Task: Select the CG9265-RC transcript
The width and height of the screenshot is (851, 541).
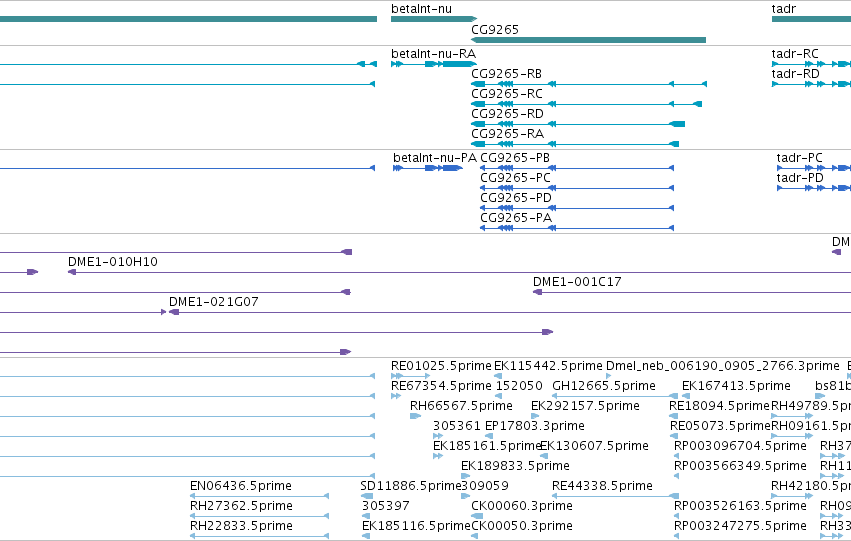Action: pyautogui.click(x=586, y=104)
